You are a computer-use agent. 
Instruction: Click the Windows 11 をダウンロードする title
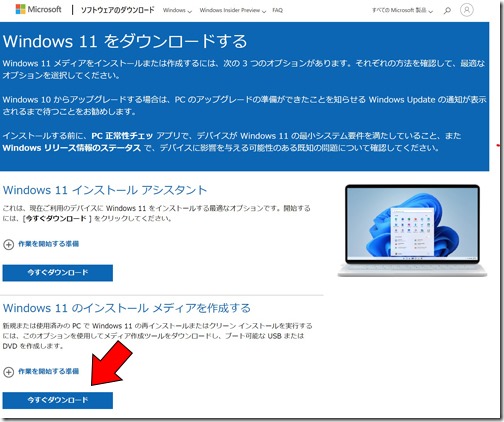125,41
